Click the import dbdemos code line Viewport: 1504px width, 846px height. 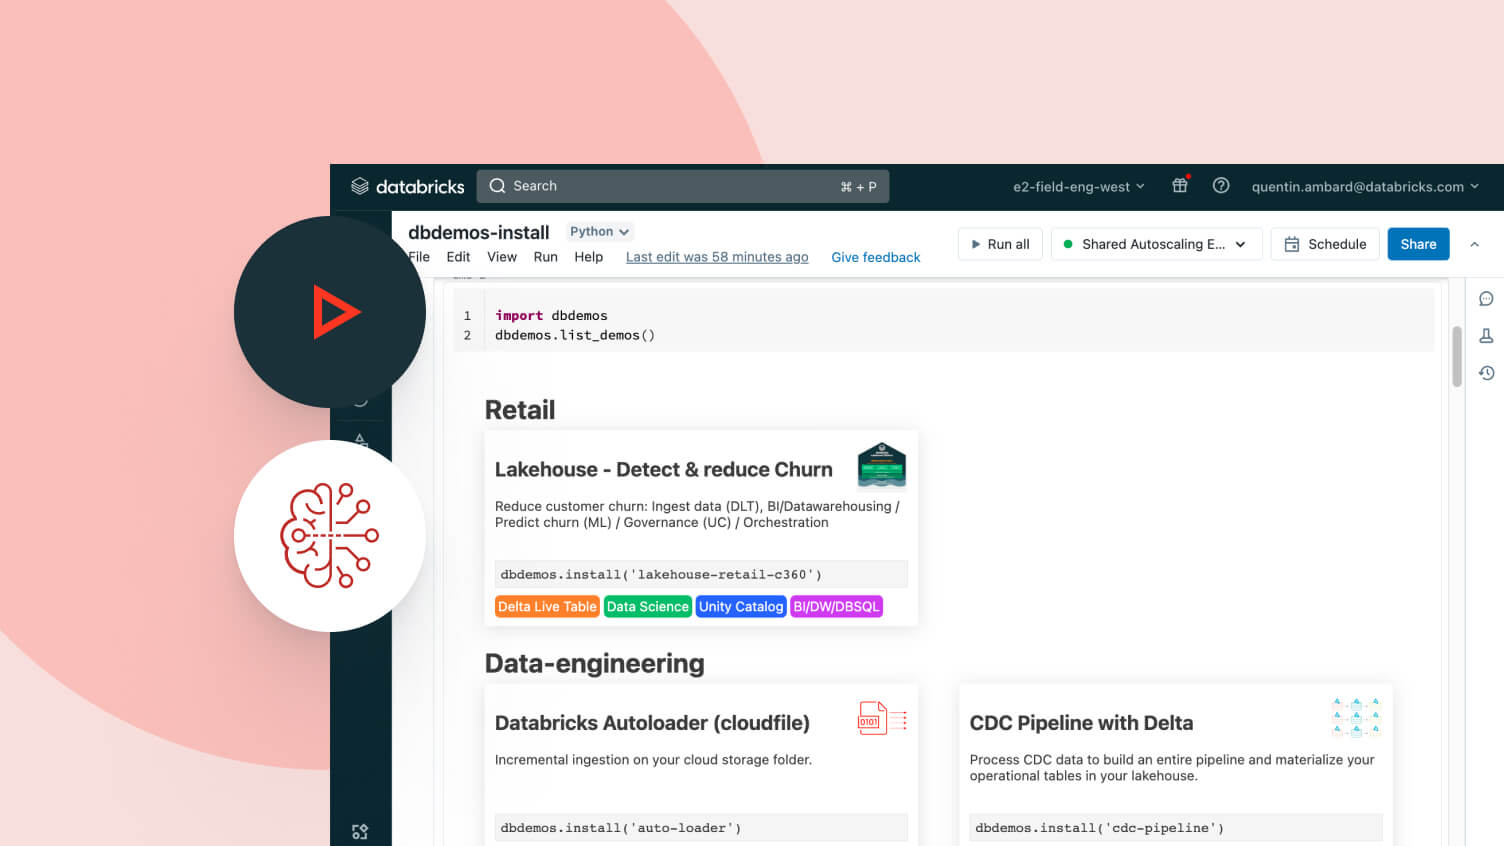[x=551, y=315]
